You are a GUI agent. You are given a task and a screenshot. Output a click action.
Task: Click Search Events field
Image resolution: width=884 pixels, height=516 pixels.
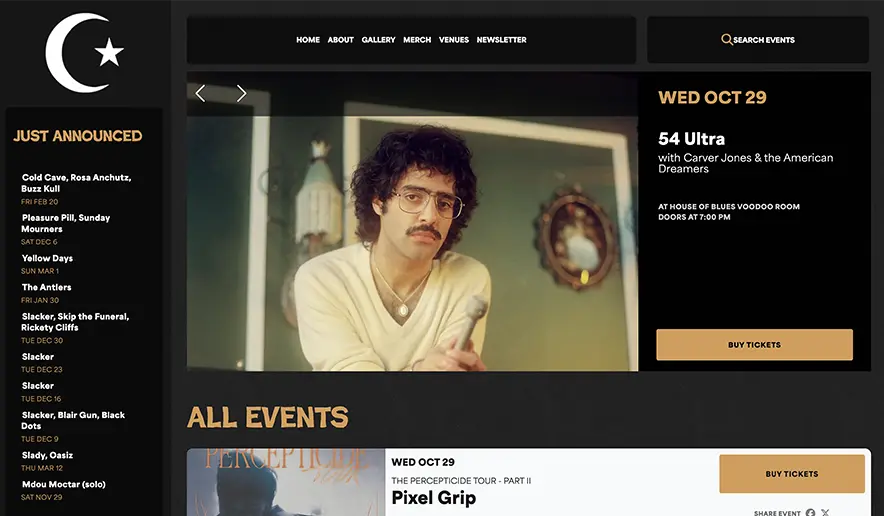(x=758, y=39)
